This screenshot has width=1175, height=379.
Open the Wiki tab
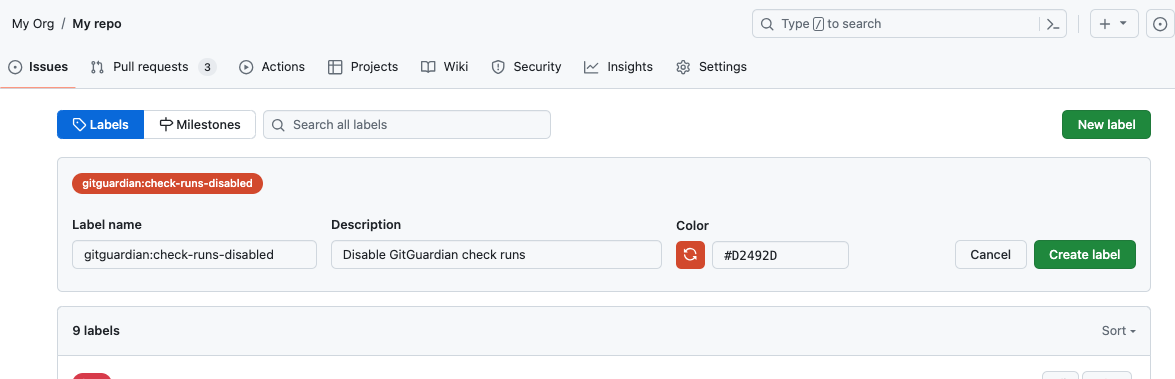point(445,67)
